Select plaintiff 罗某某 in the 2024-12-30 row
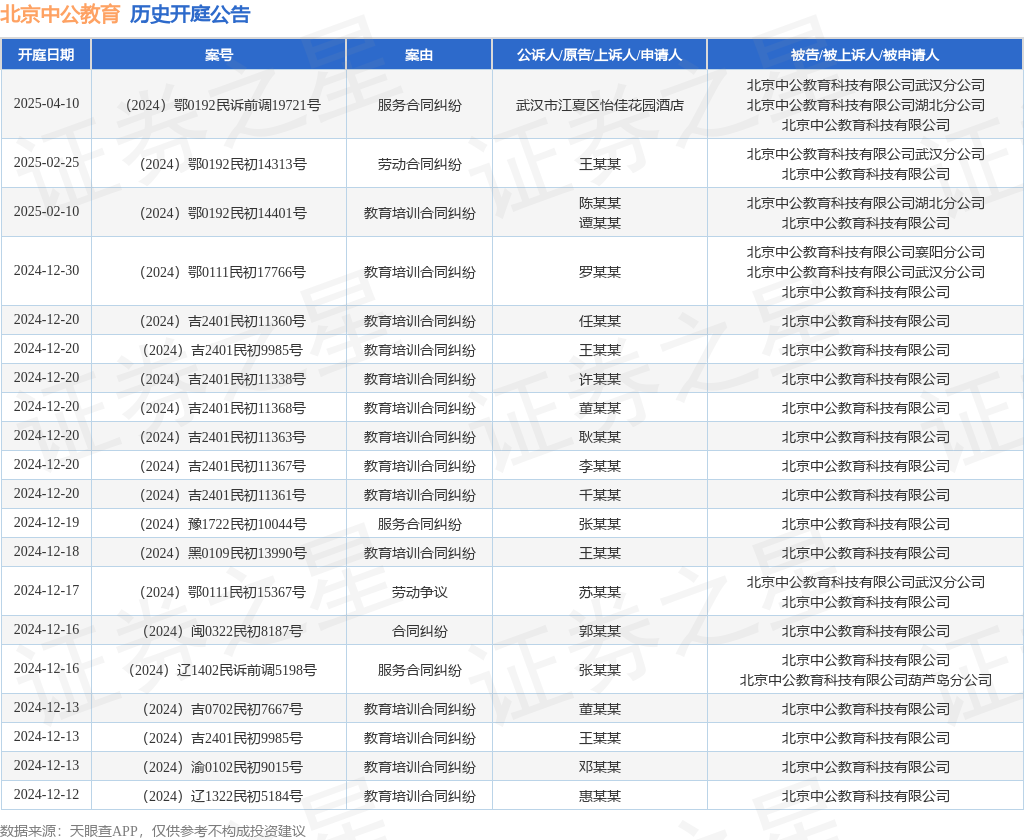This screenshot has height=840, width=1024. [598, 271]
